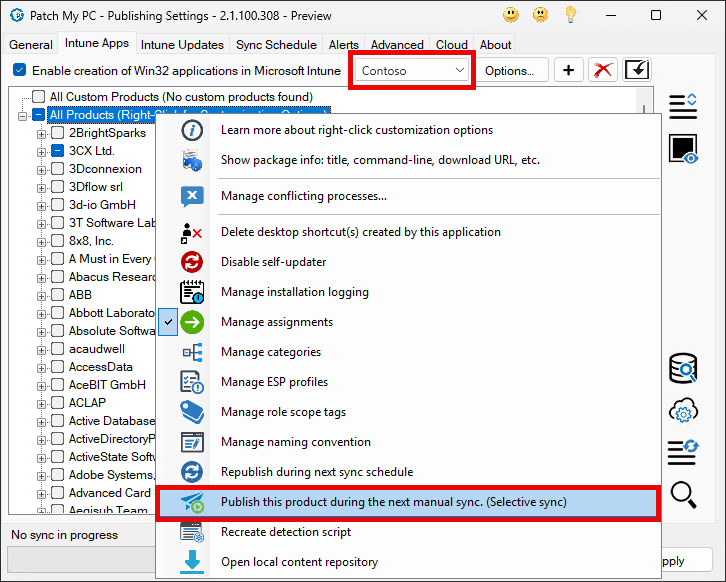Check the 2BrightSparks checkbox
The height and width of the screenshot is (582, 726).
click(x=57, y=133)
